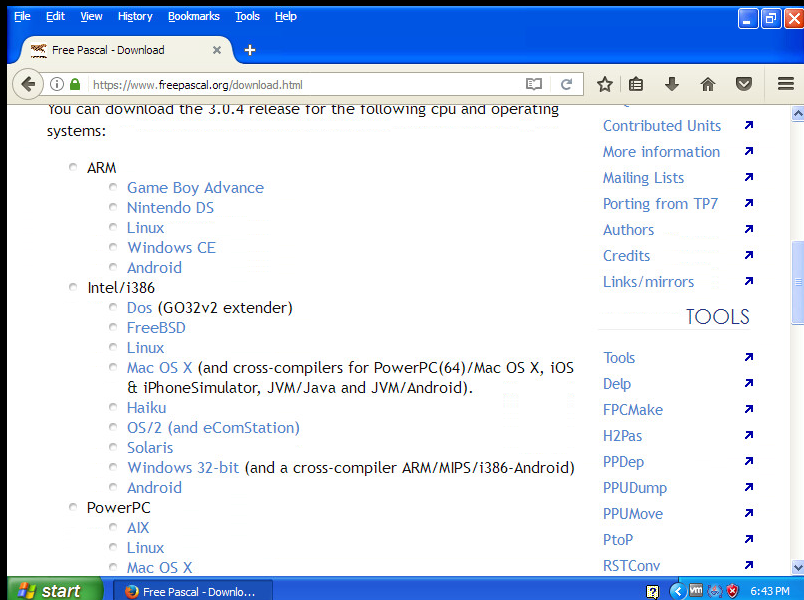Click the 6:43 PM system clock

(770, 591)
